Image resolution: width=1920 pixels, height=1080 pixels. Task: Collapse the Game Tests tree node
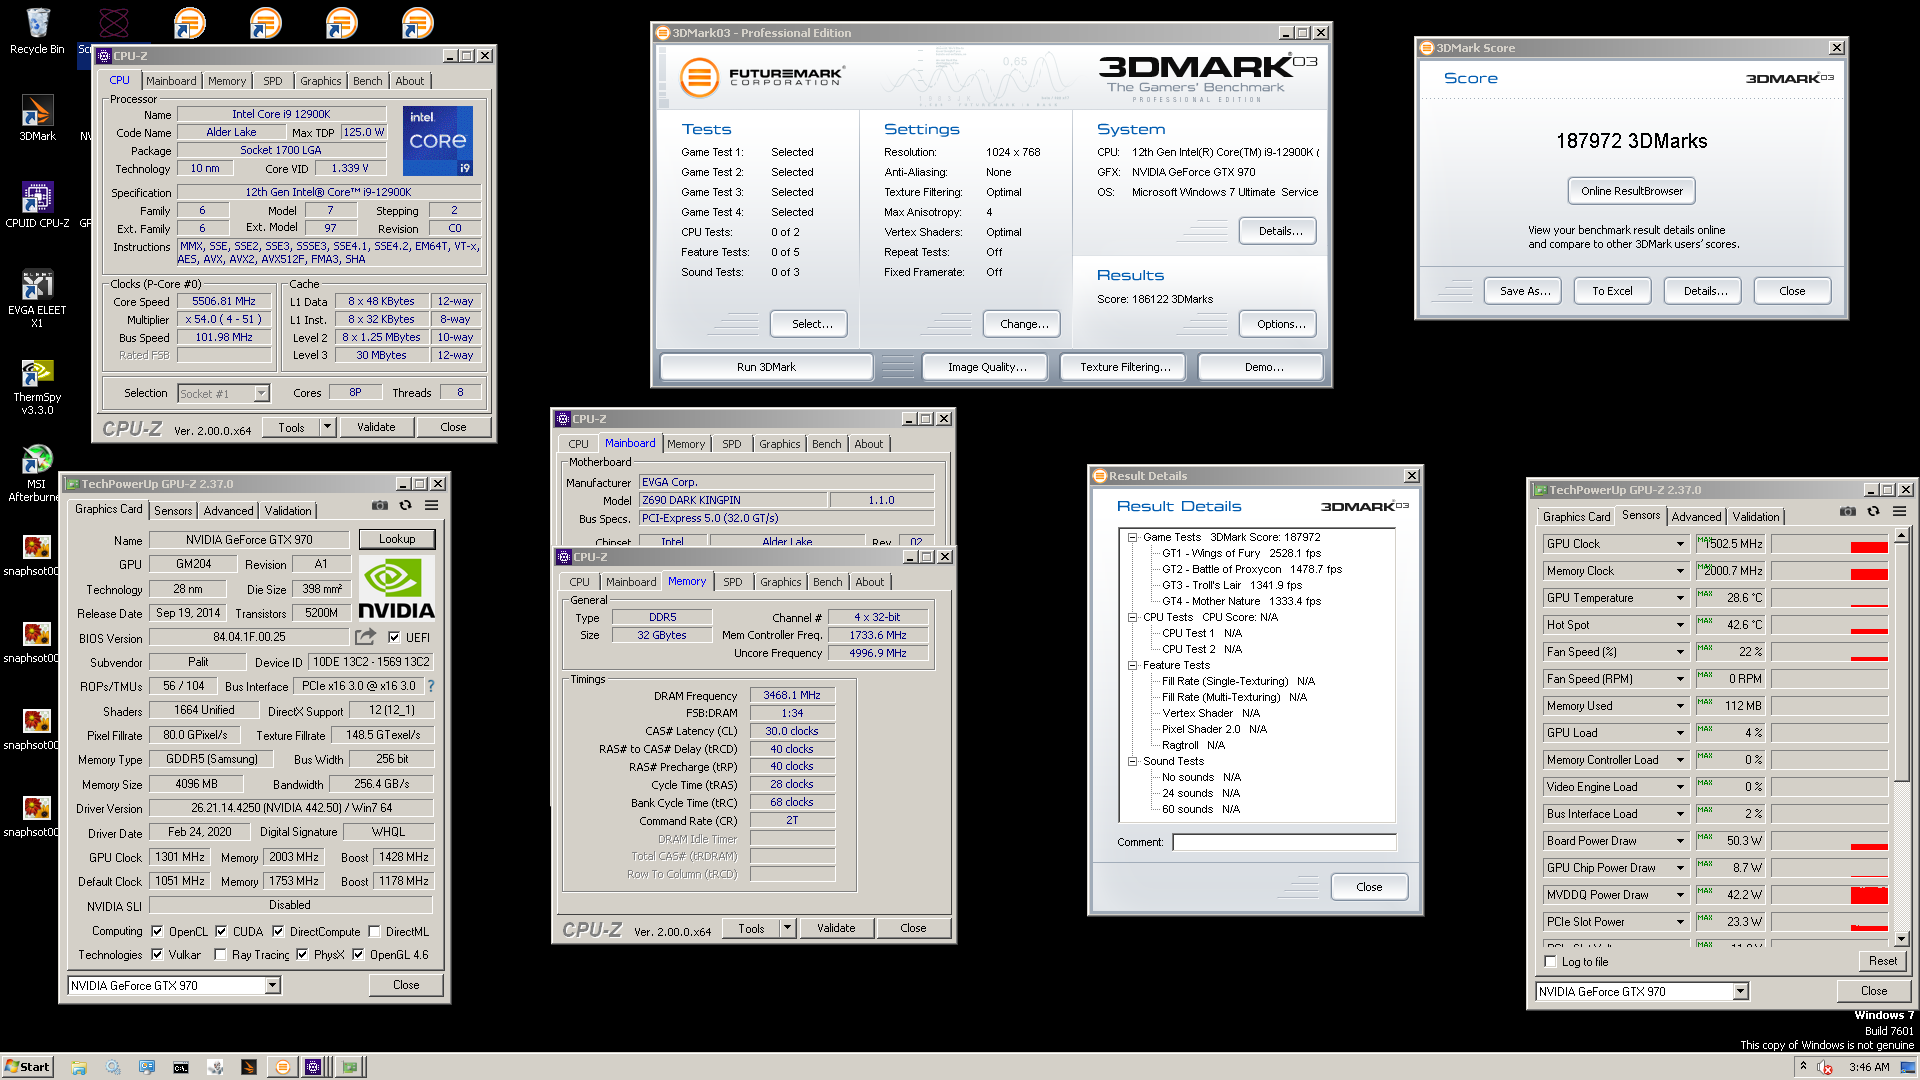(1133, 537)
